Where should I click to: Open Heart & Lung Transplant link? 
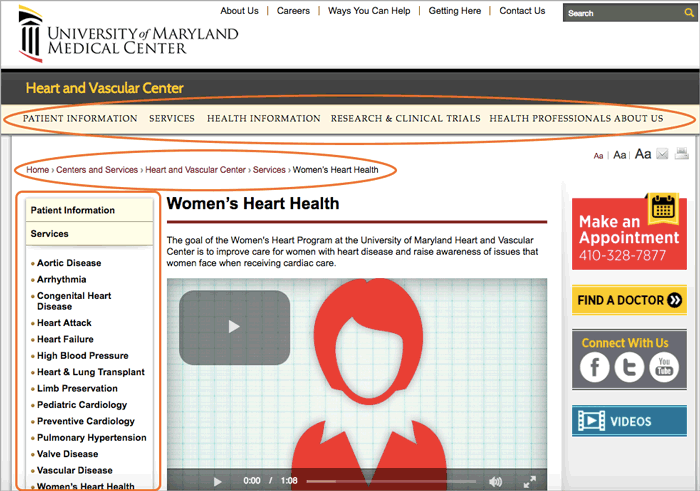[x=91, y=372]
